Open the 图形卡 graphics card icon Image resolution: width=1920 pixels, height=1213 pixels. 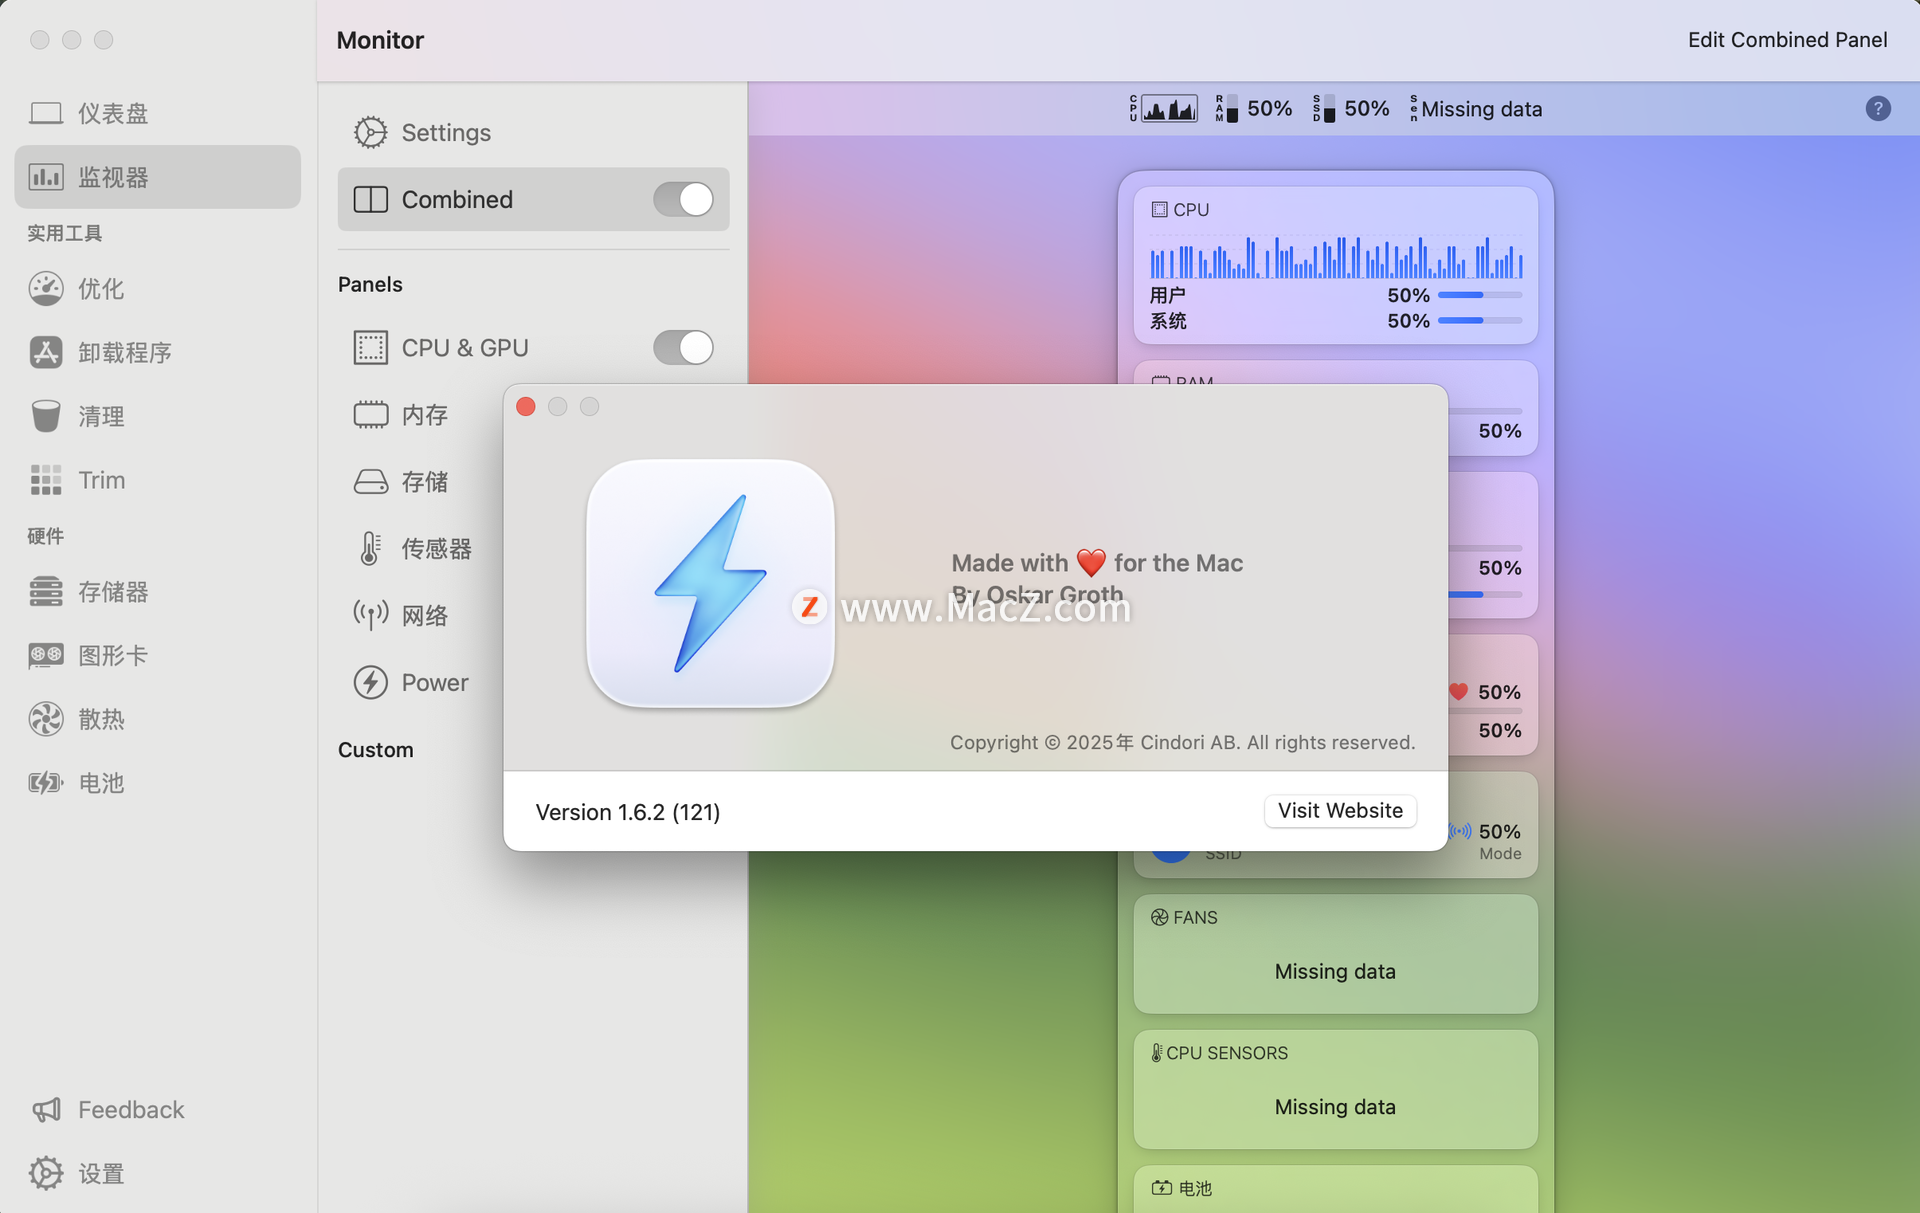coord(46,656)
